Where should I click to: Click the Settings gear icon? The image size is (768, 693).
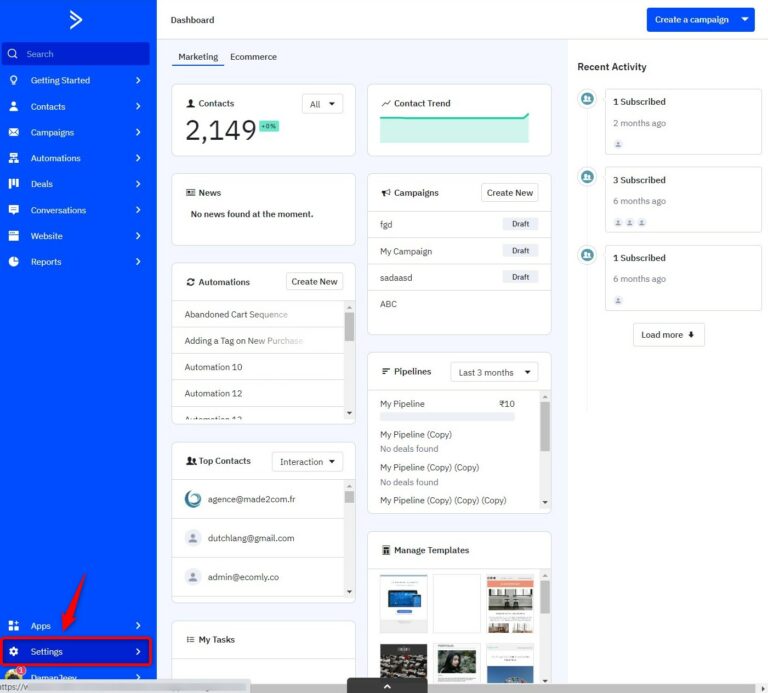(14, 651)
